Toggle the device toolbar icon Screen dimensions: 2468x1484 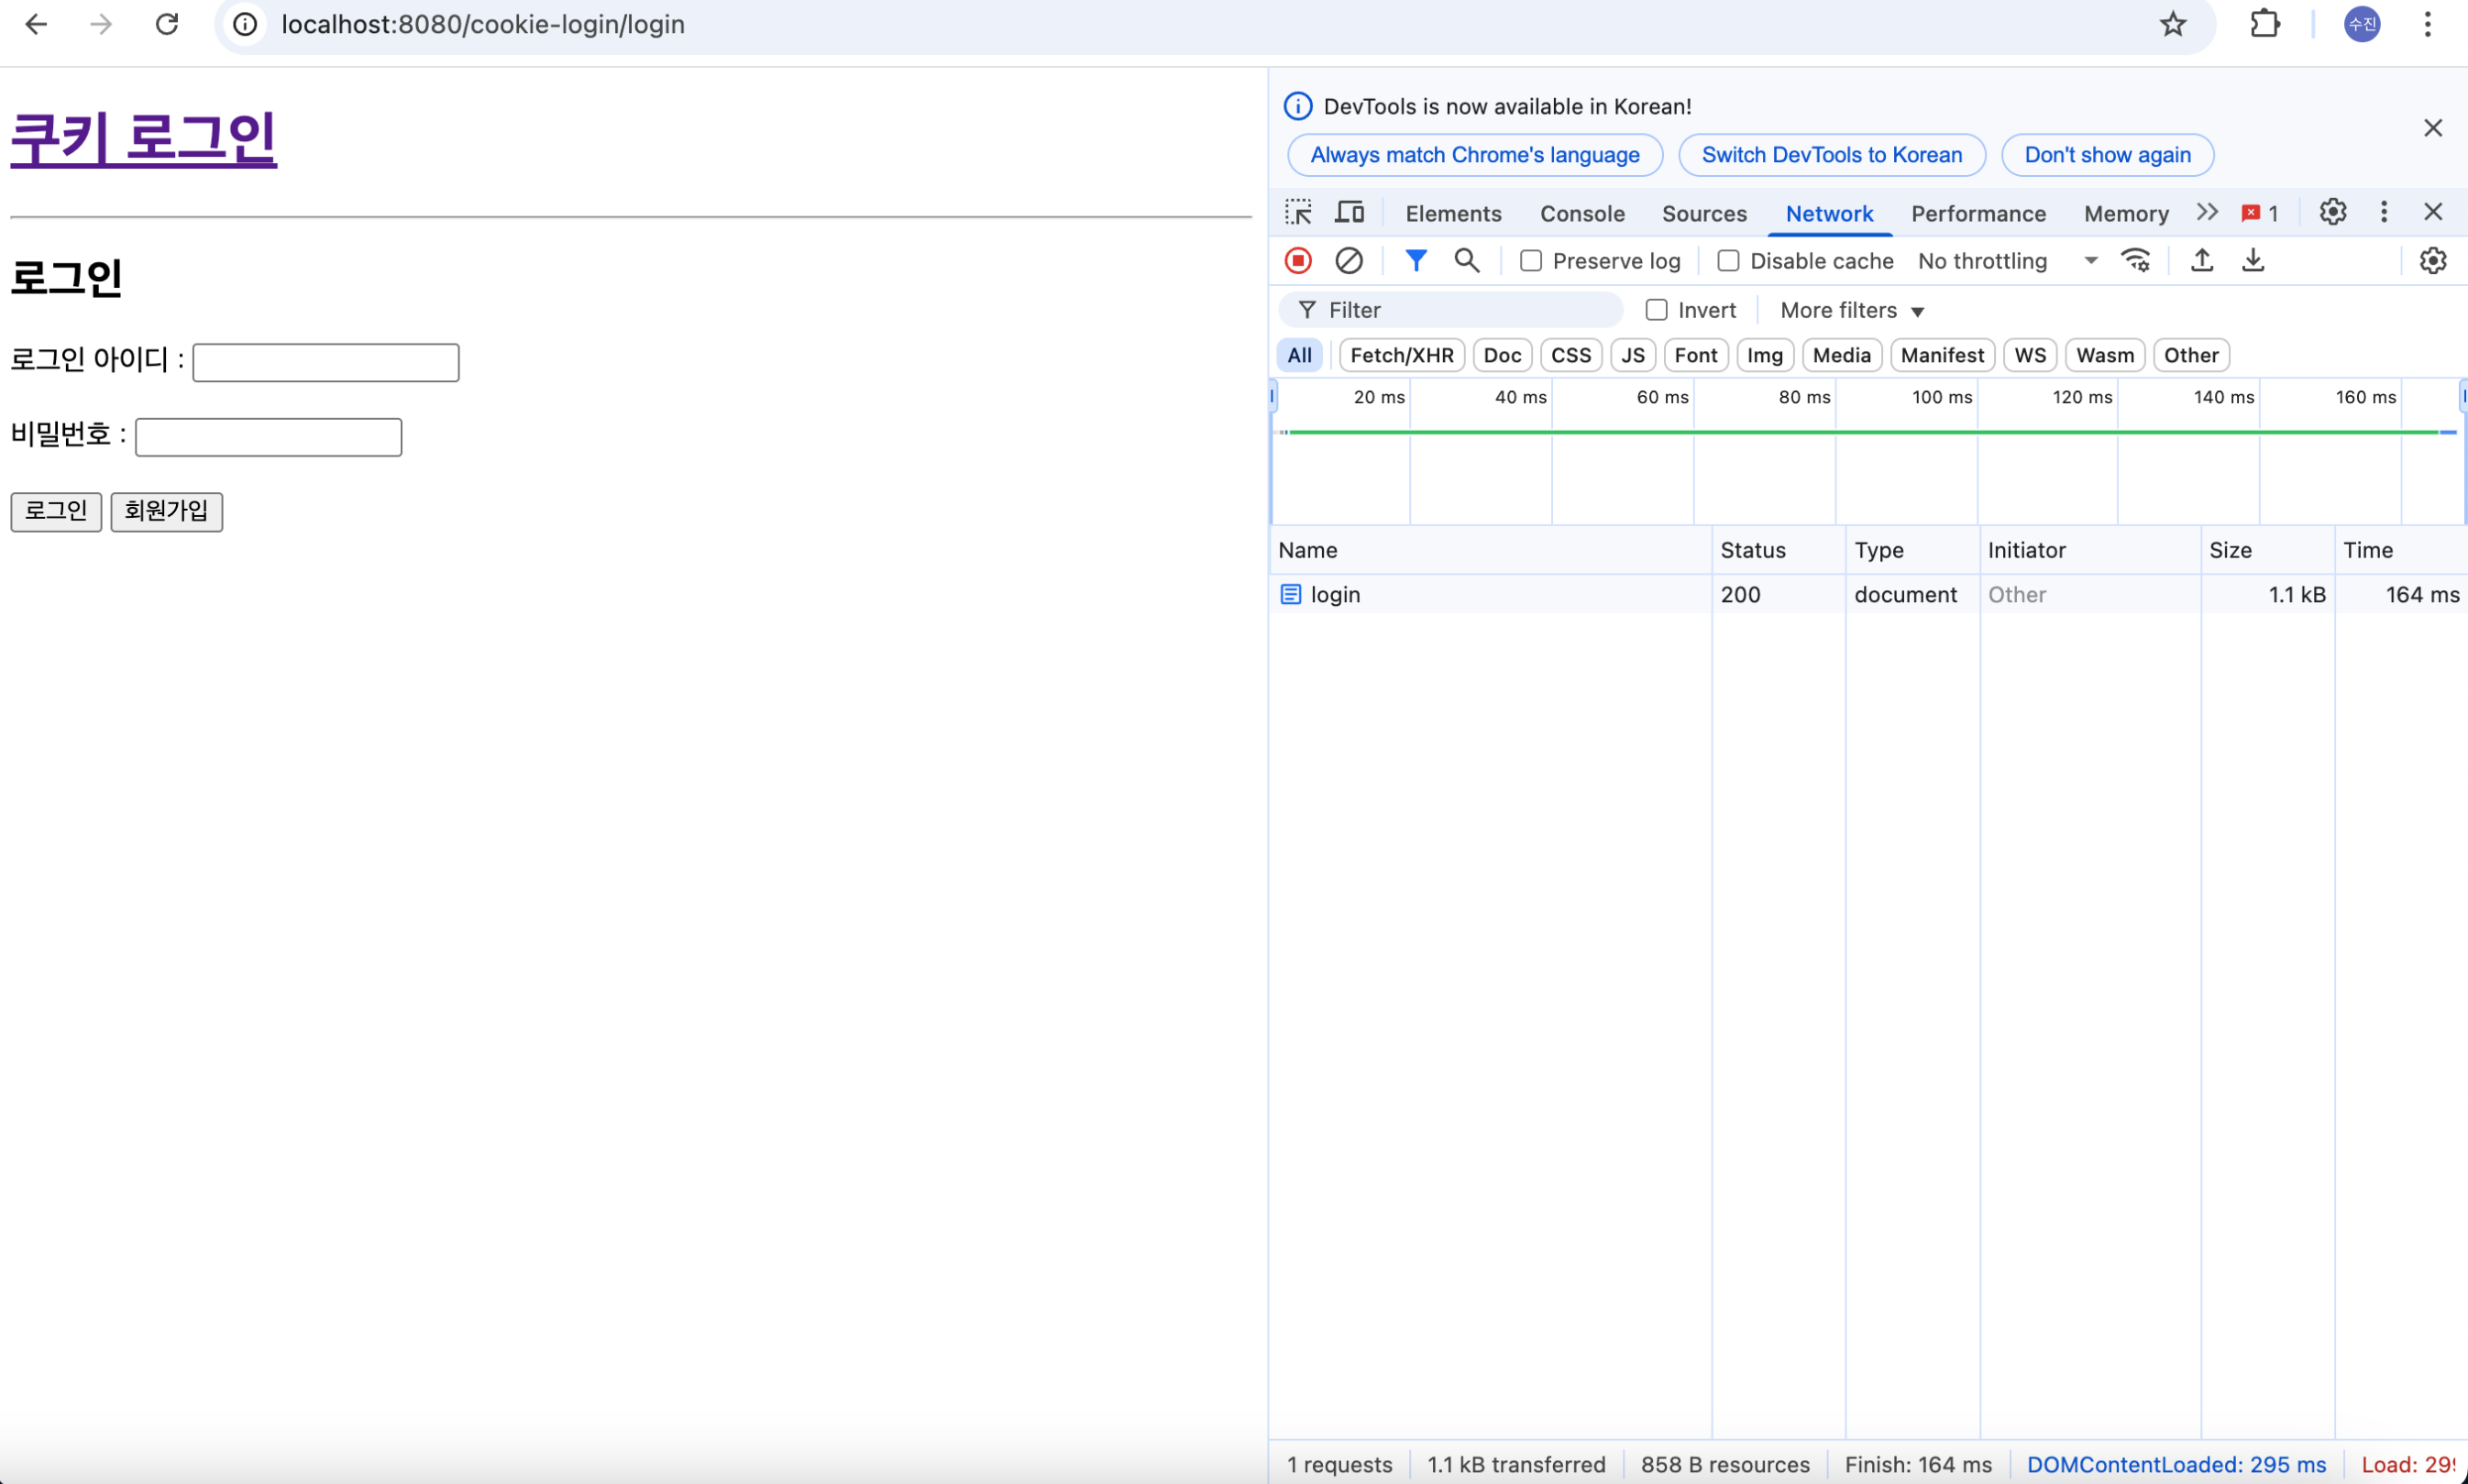1349,212
